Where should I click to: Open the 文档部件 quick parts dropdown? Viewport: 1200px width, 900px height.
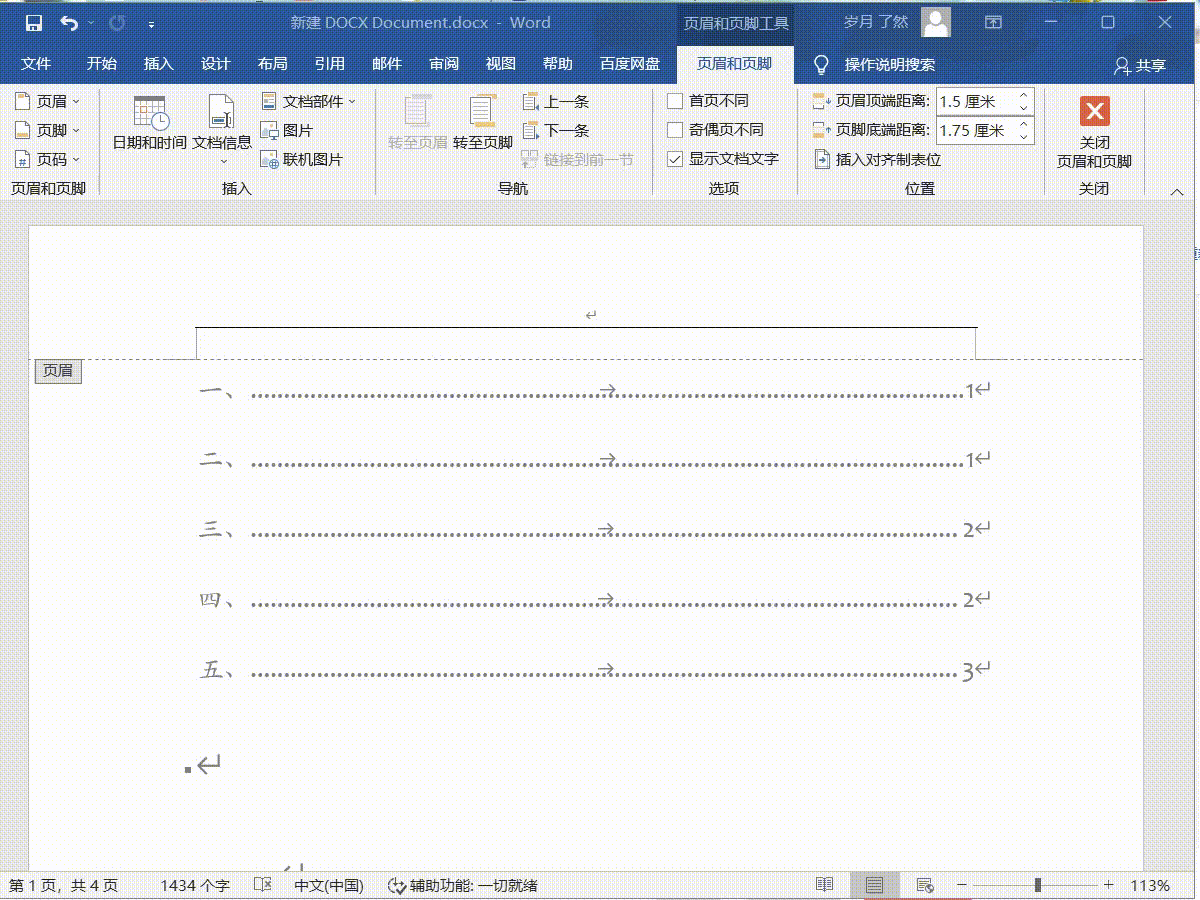click(308, 101)
